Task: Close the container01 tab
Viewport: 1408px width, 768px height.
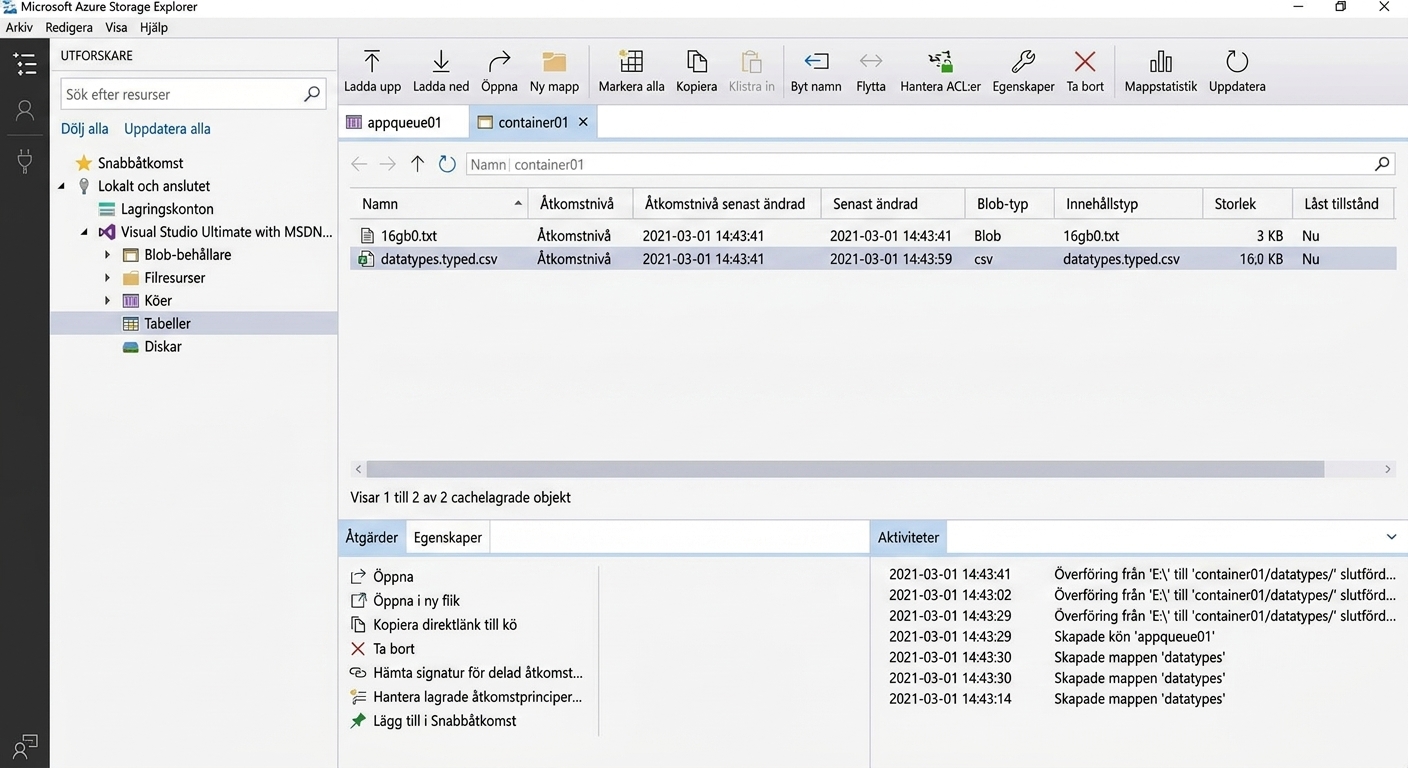Action: 583,122
